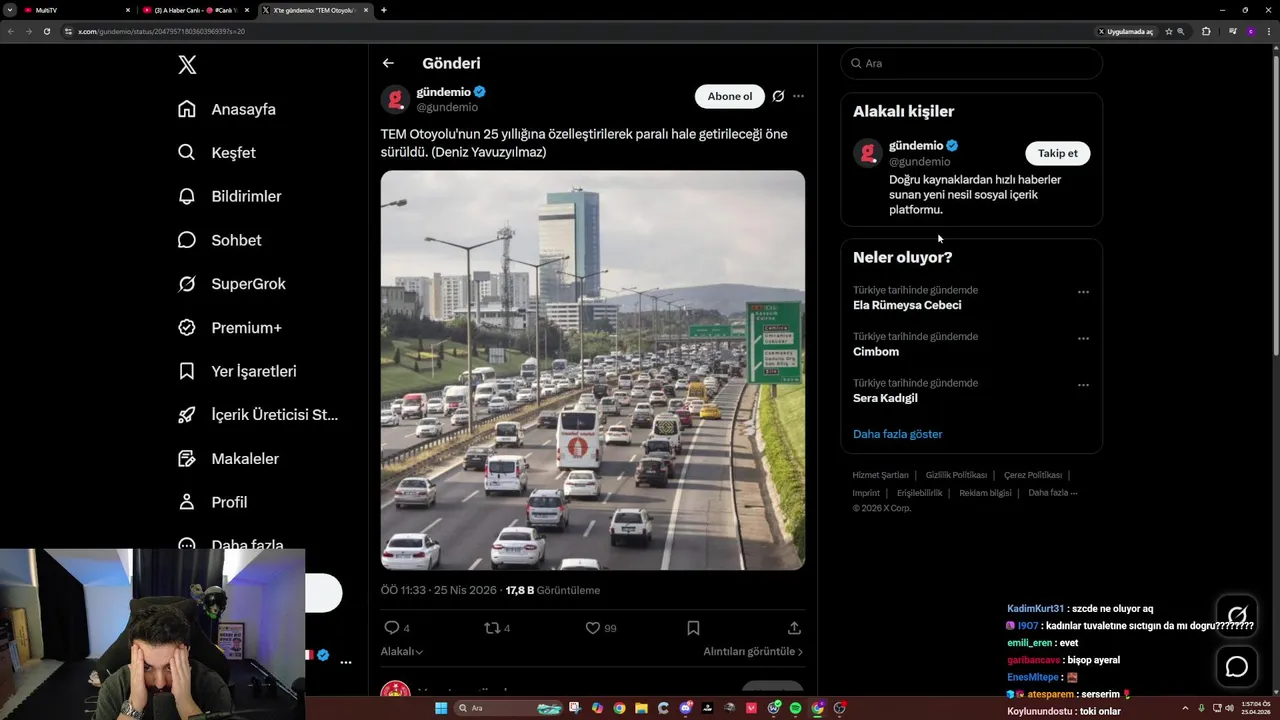The image size is (1280, 720).
Task: Open File Explorer from taskbar
Action: 641,708
